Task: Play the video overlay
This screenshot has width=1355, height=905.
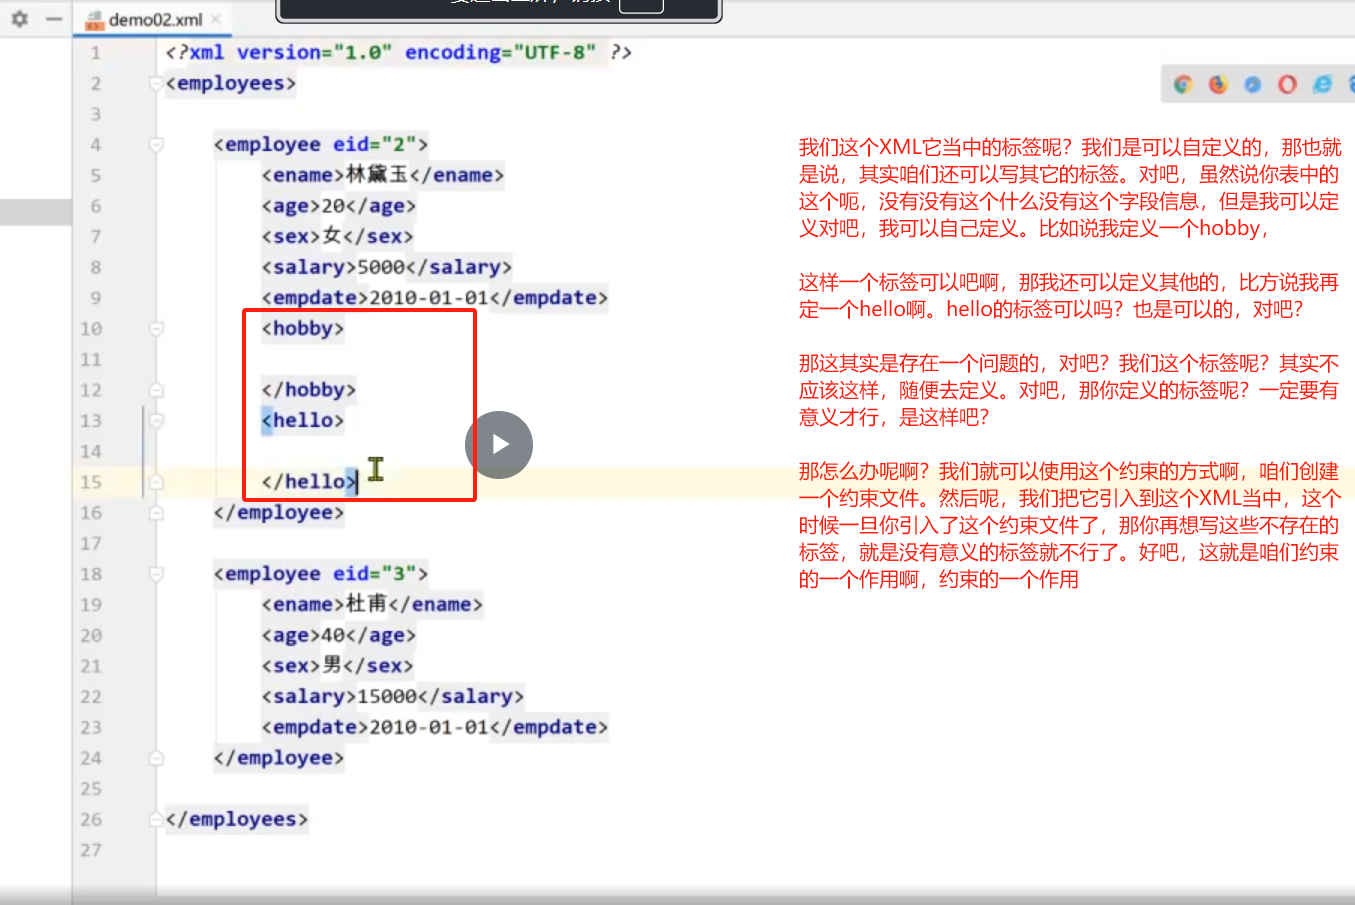Action: point(498,444)
